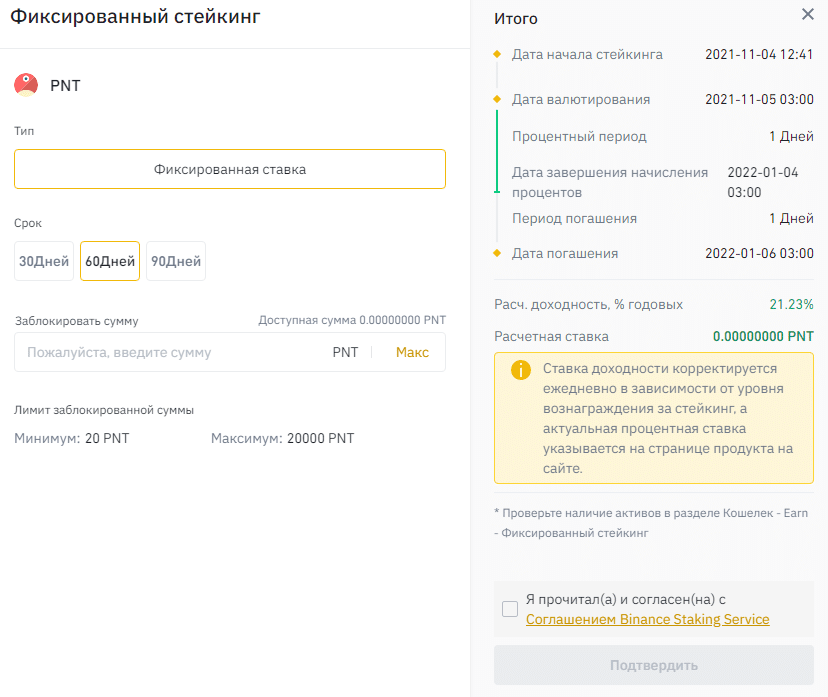Click the Доступная сумма available balance text
The width and height of the screenshot is (828, 697).
pos(352,320)
